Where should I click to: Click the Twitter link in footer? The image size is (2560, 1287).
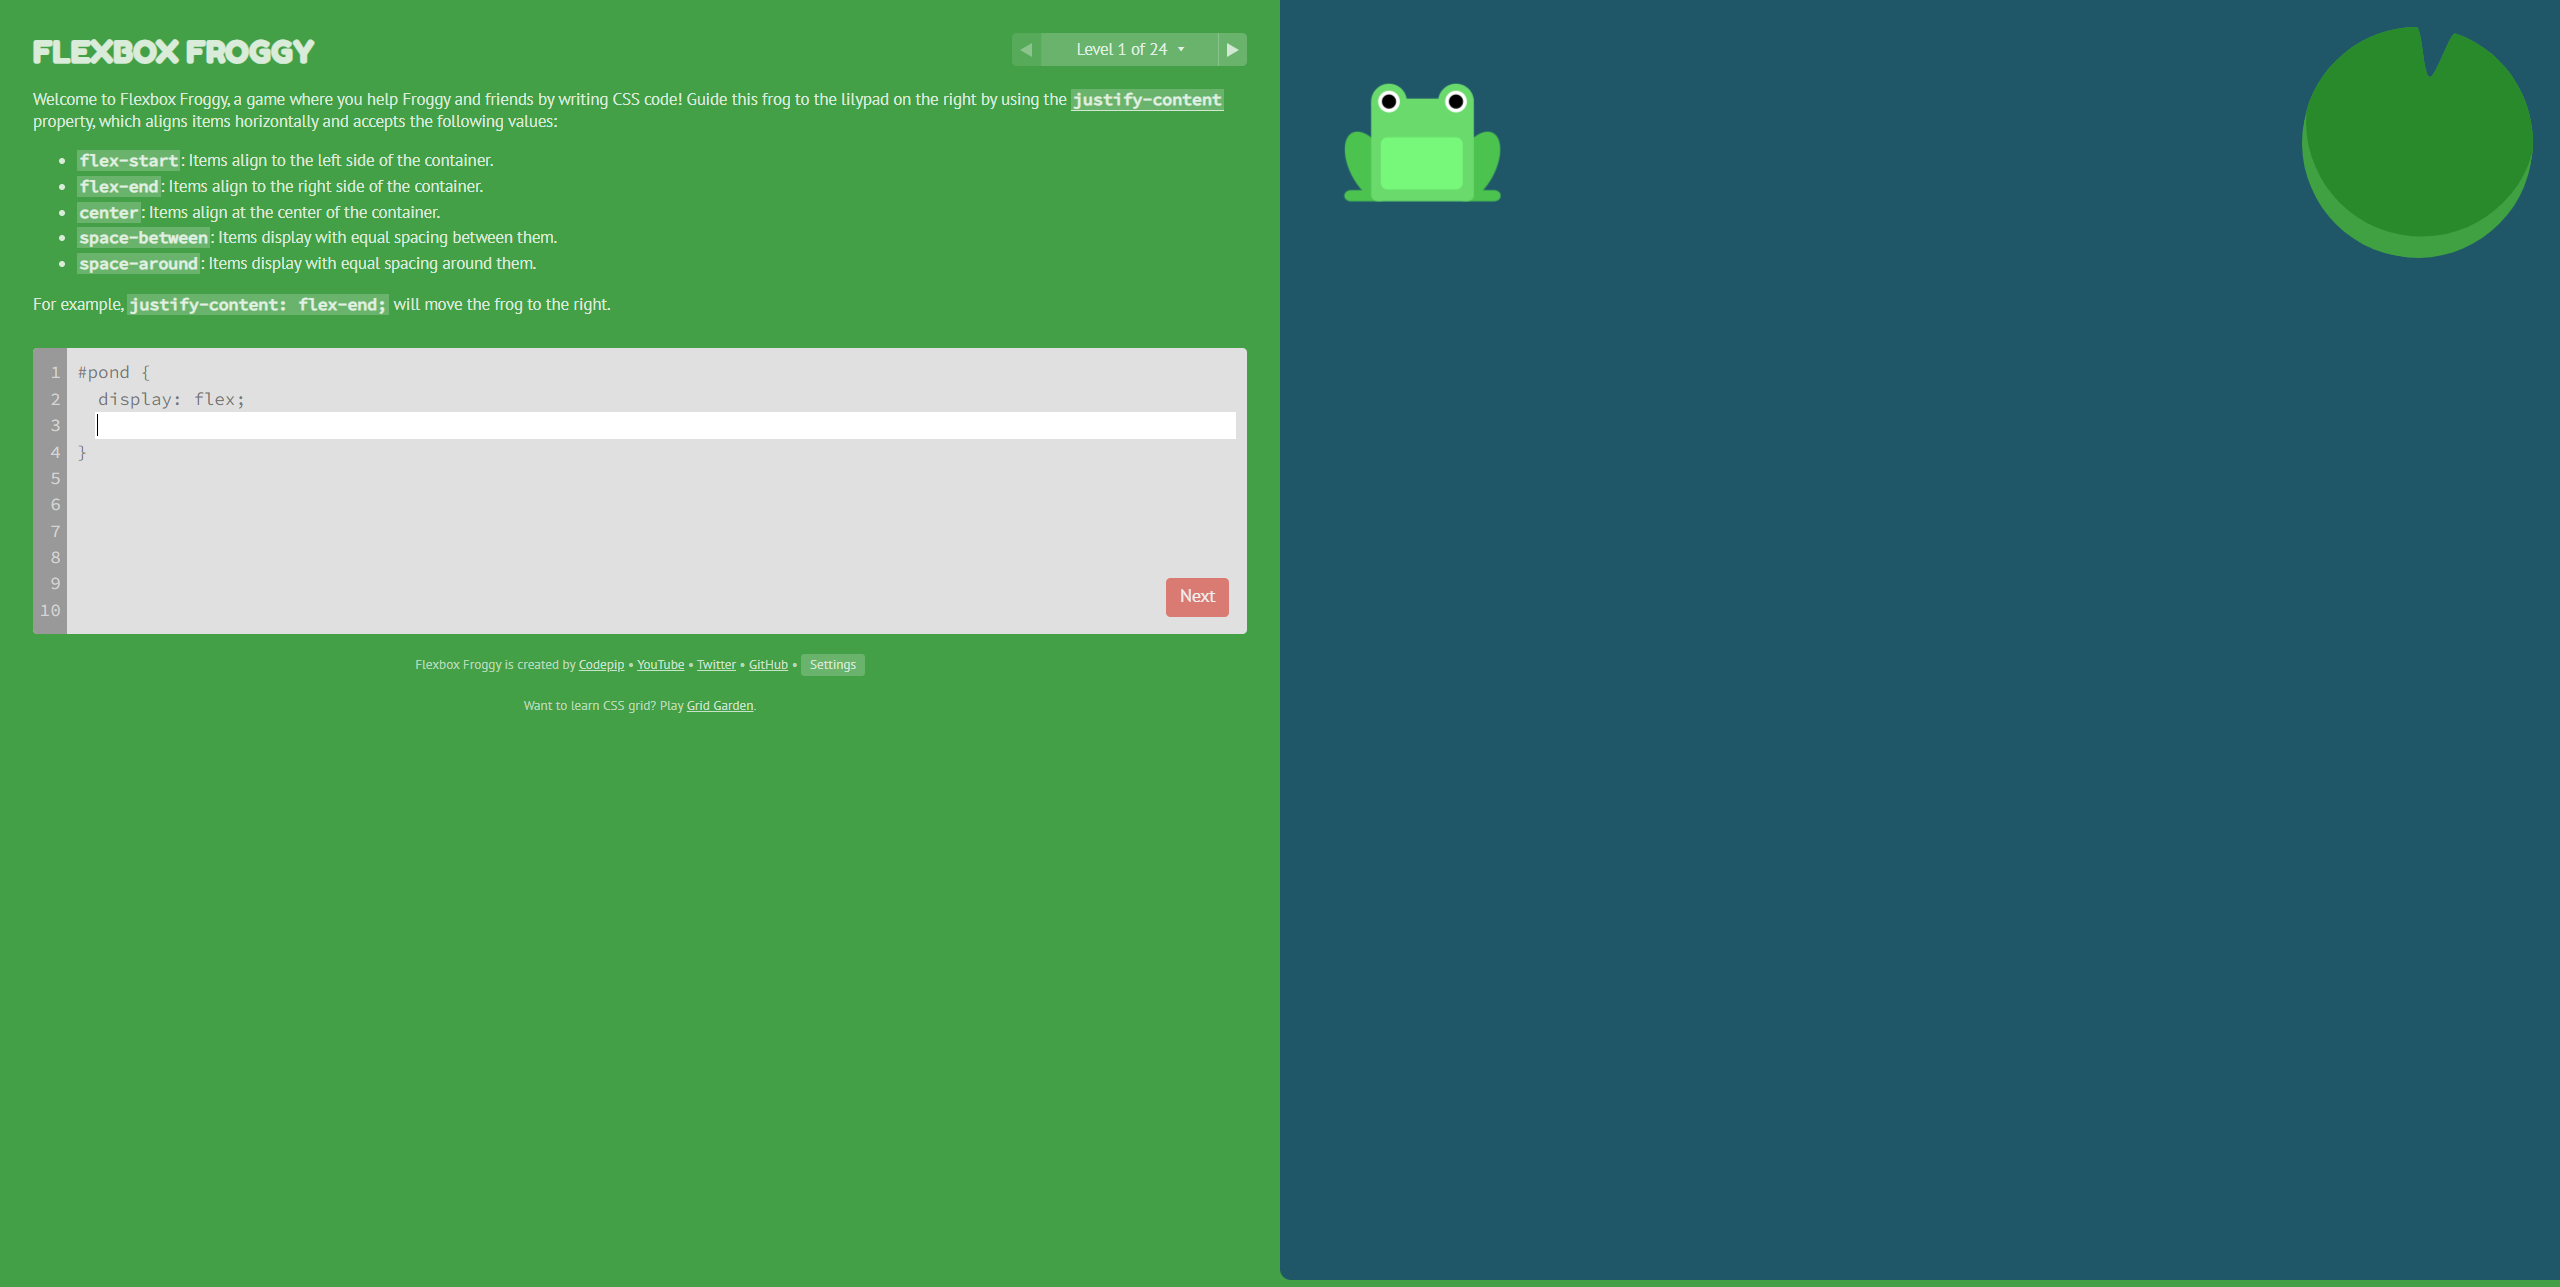tap(715, 663)
